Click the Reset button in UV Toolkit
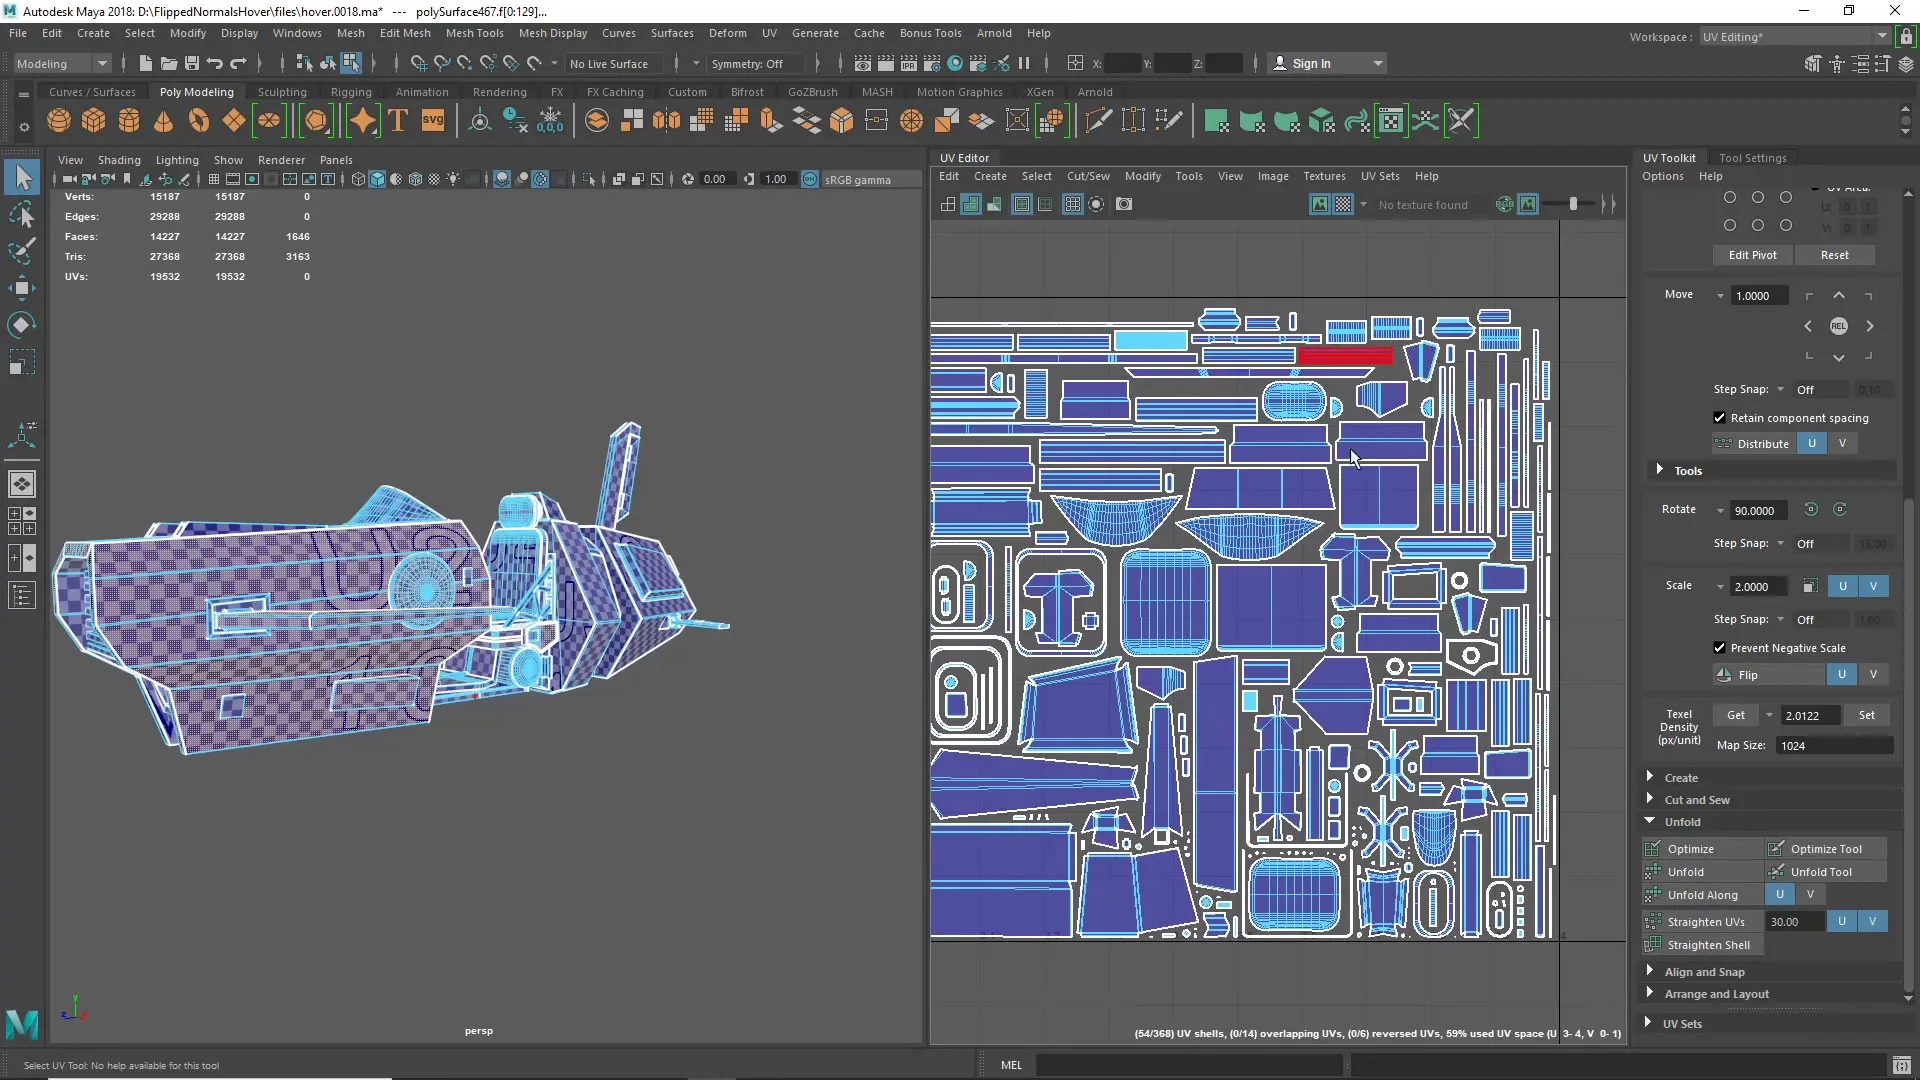The image size is (1920, 1080). pyautogui.click(x=1836, y=255)
